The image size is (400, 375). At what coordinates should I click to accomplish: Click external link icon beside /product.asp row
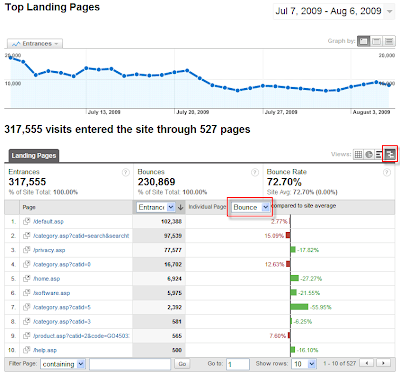coord(27,335)
